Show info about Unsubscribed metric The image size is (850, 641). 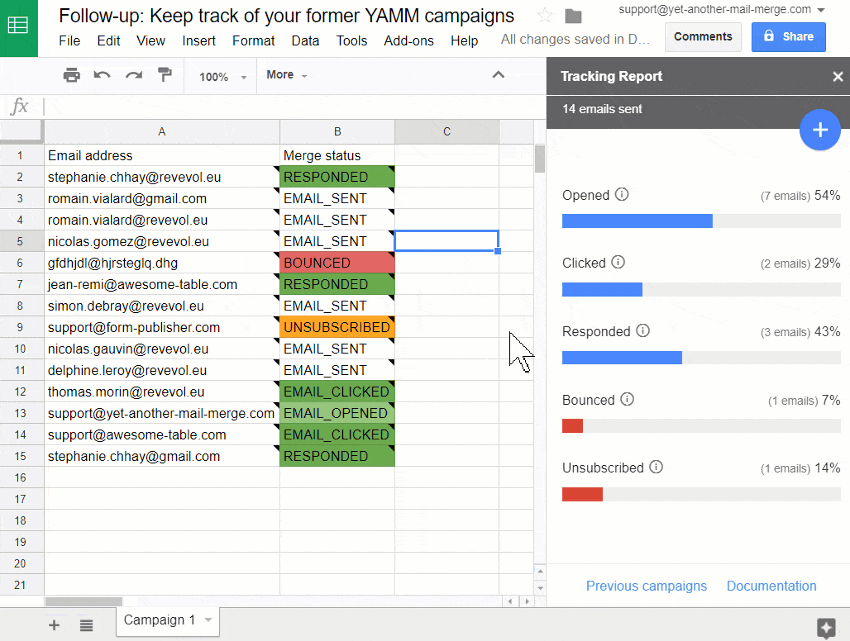click(656, 467)
